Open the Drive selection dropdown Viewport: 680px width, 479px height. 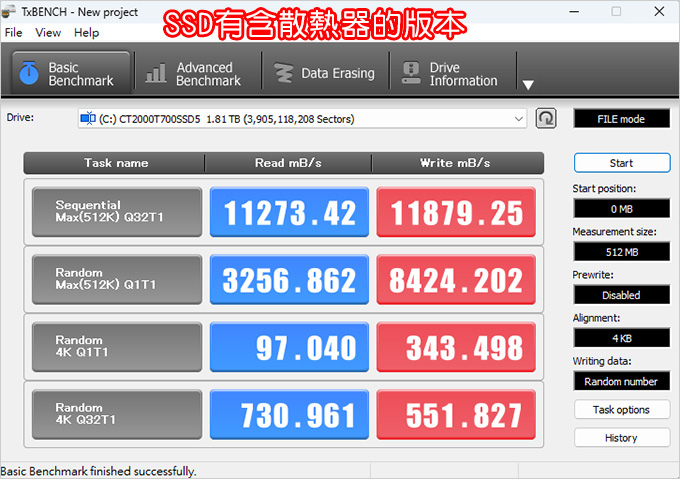tap(302, 119)
